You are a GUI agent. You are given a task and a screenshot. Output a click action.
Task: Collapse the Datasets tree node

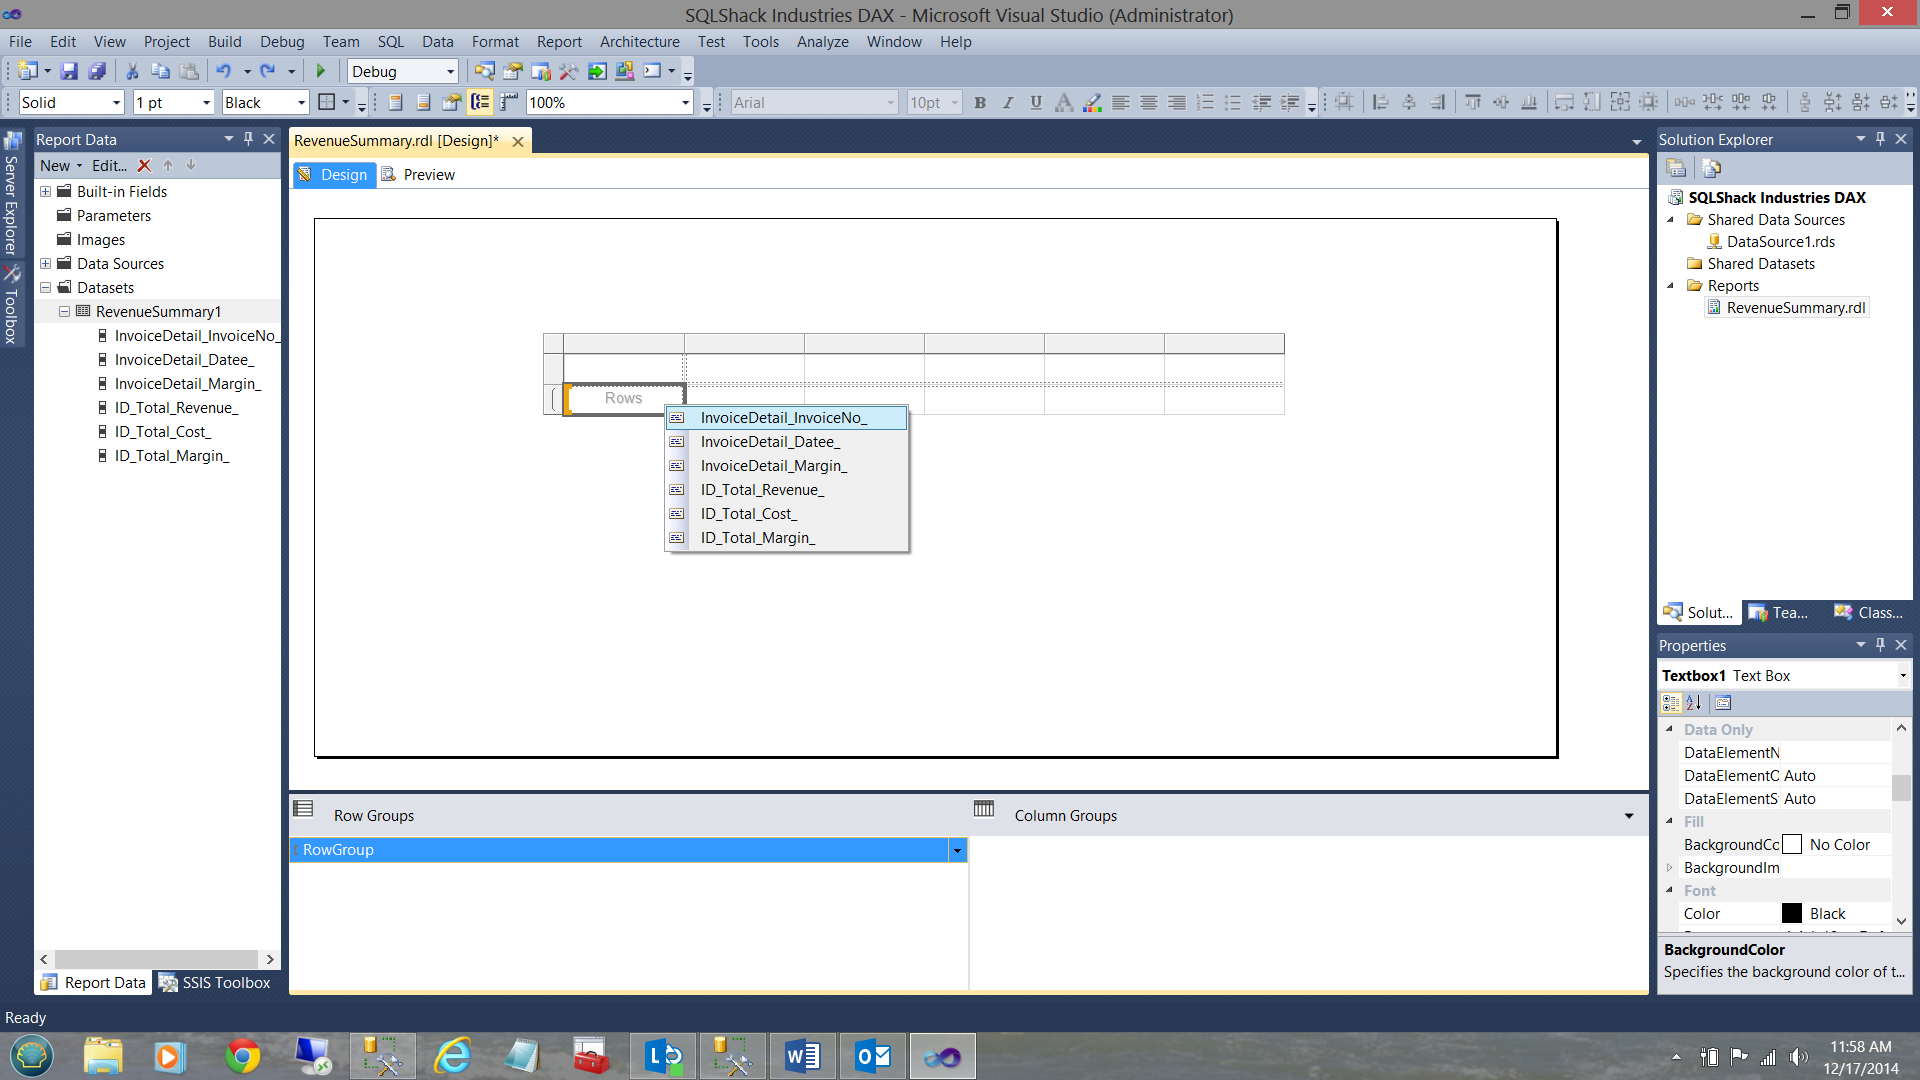[46, 288]
